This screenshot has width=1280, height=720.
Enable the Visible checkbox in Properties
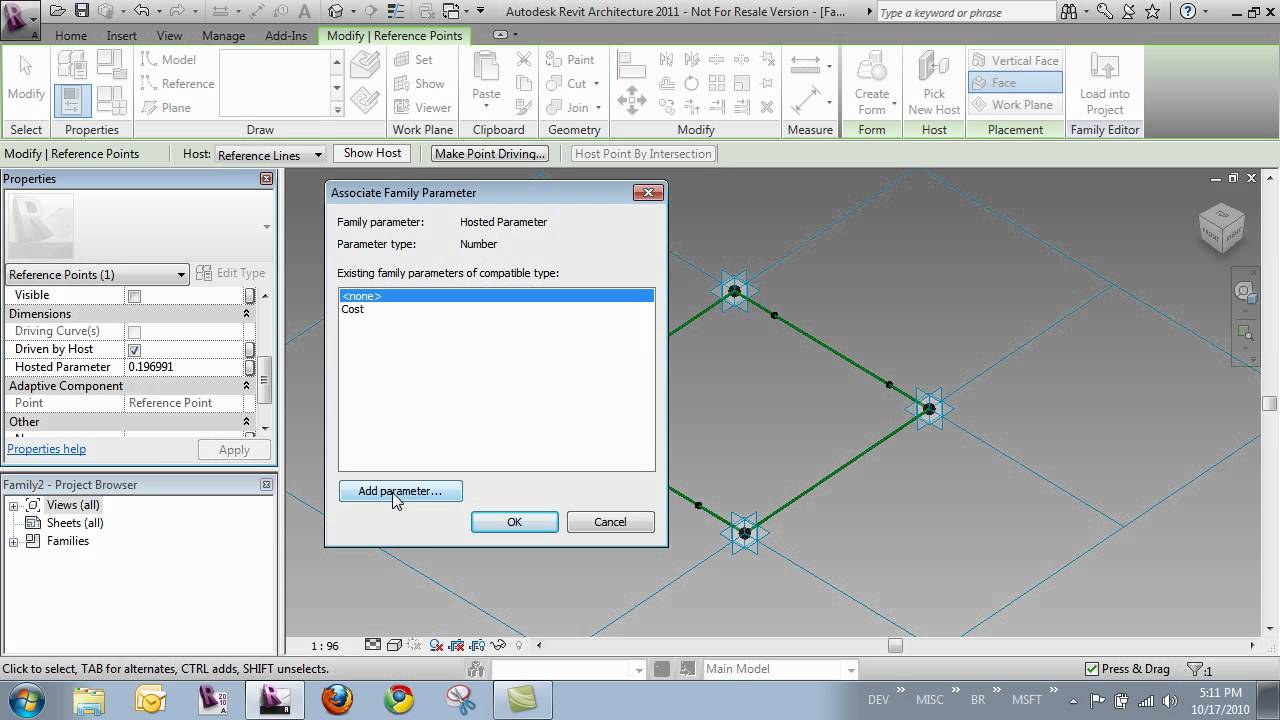coord(135,295)
